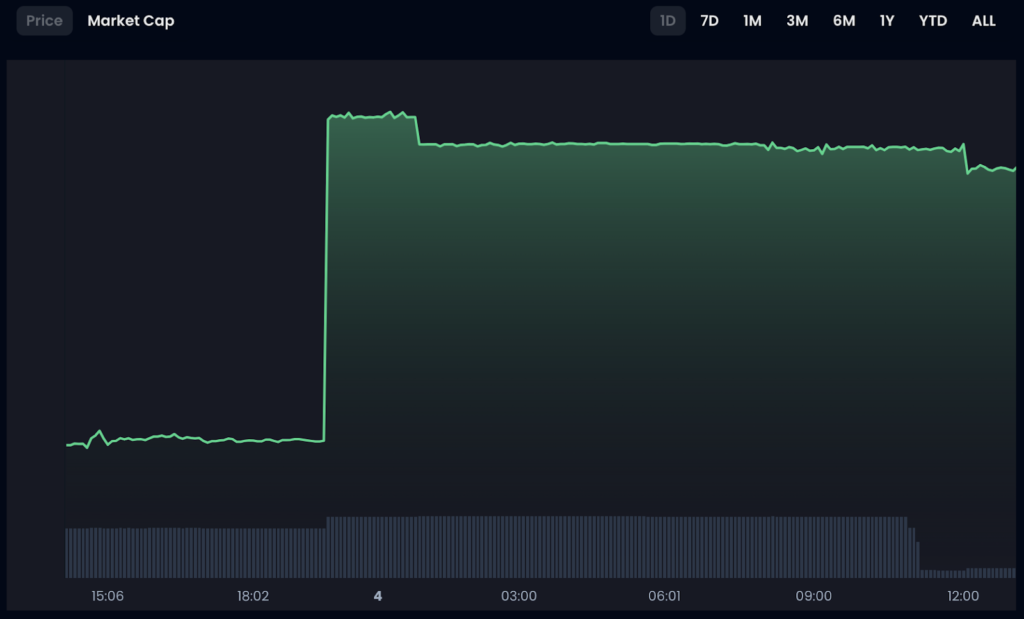The width and height of the screenshot is (1024, 619).
Task: Click the 03:00 time axis label
Action: click(519, 596)
